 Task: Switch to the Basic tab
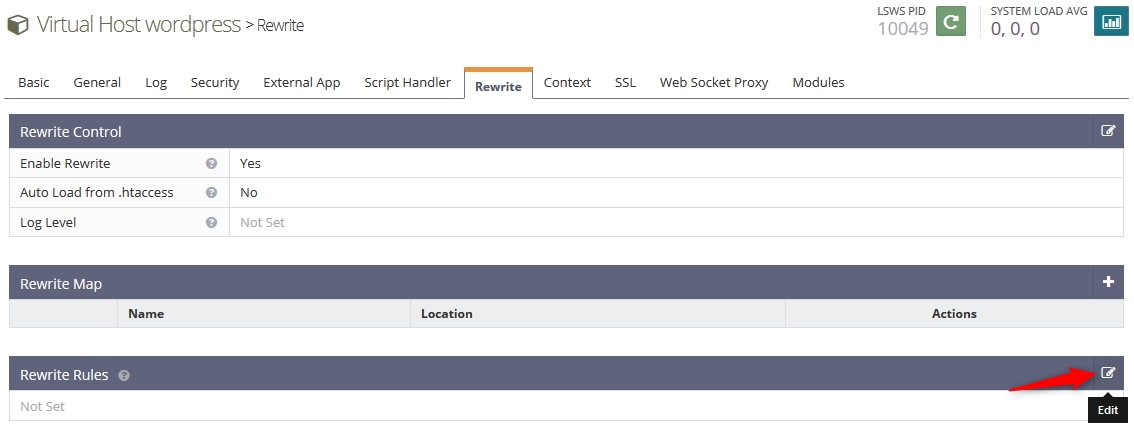point(34,82)
